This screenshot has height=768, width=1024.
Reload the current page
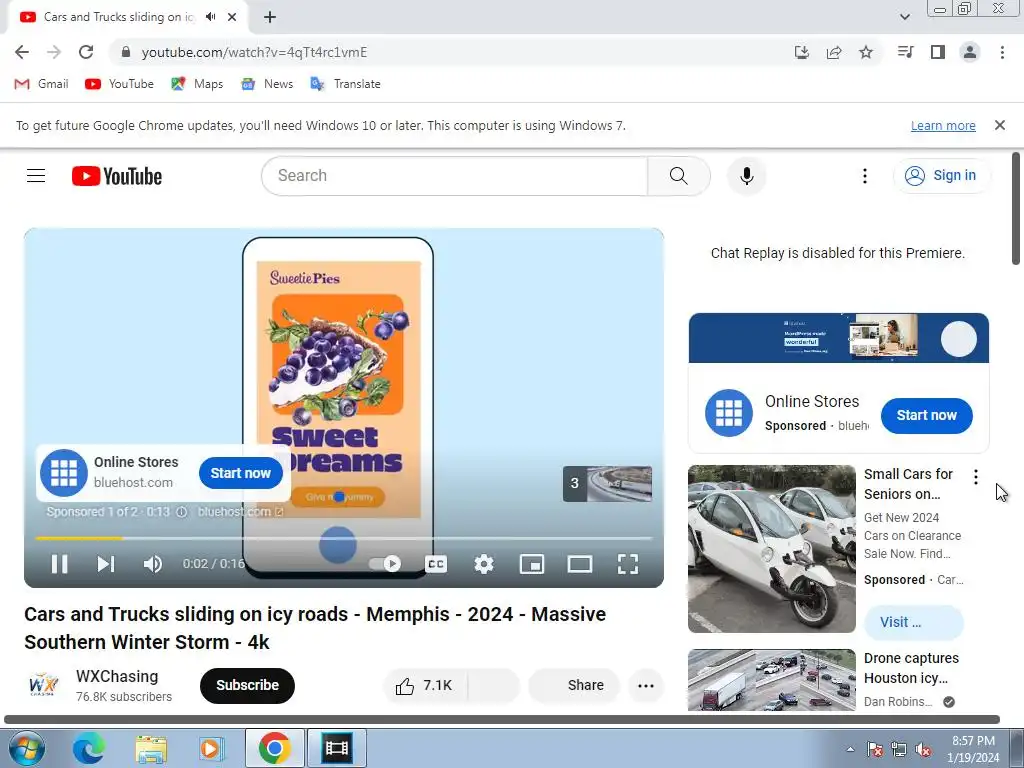(86, 52)
